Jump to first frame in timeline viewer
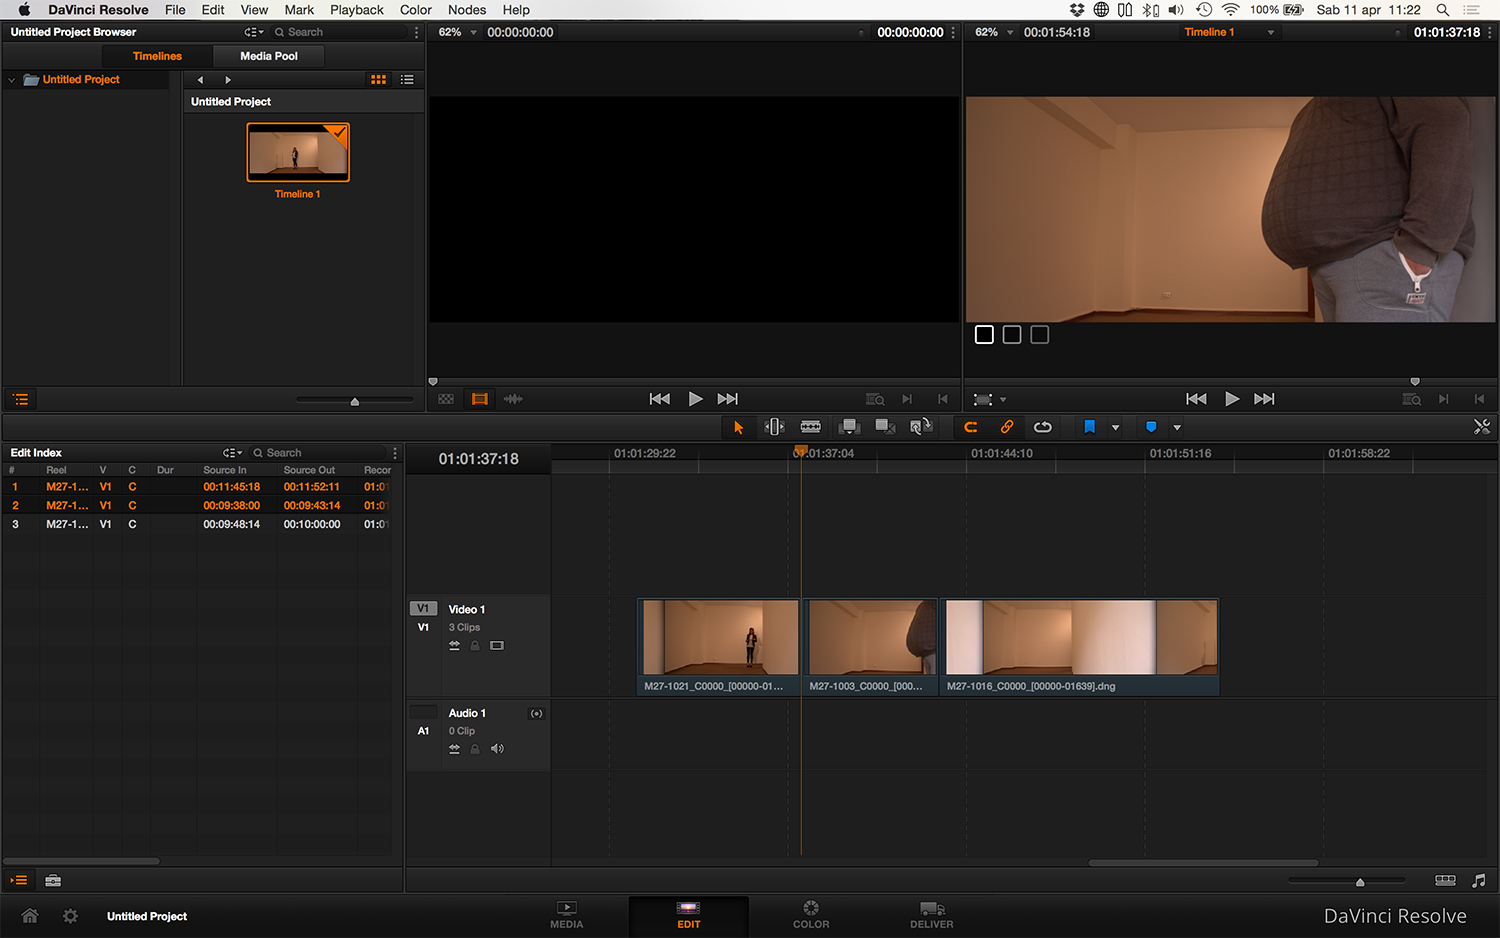The width and height of the screenshot is (1500, 938). pyautogui.click(x=1196, y=399)
